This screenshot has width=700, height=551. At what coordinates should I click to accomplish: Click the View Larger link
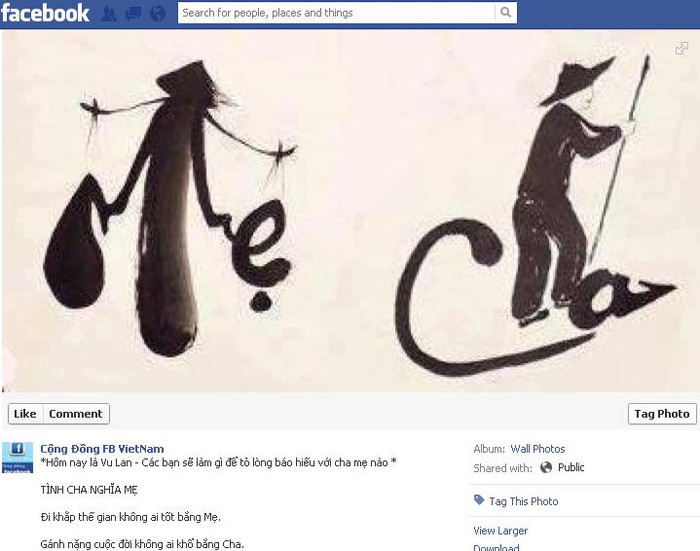tap(500, 531)
